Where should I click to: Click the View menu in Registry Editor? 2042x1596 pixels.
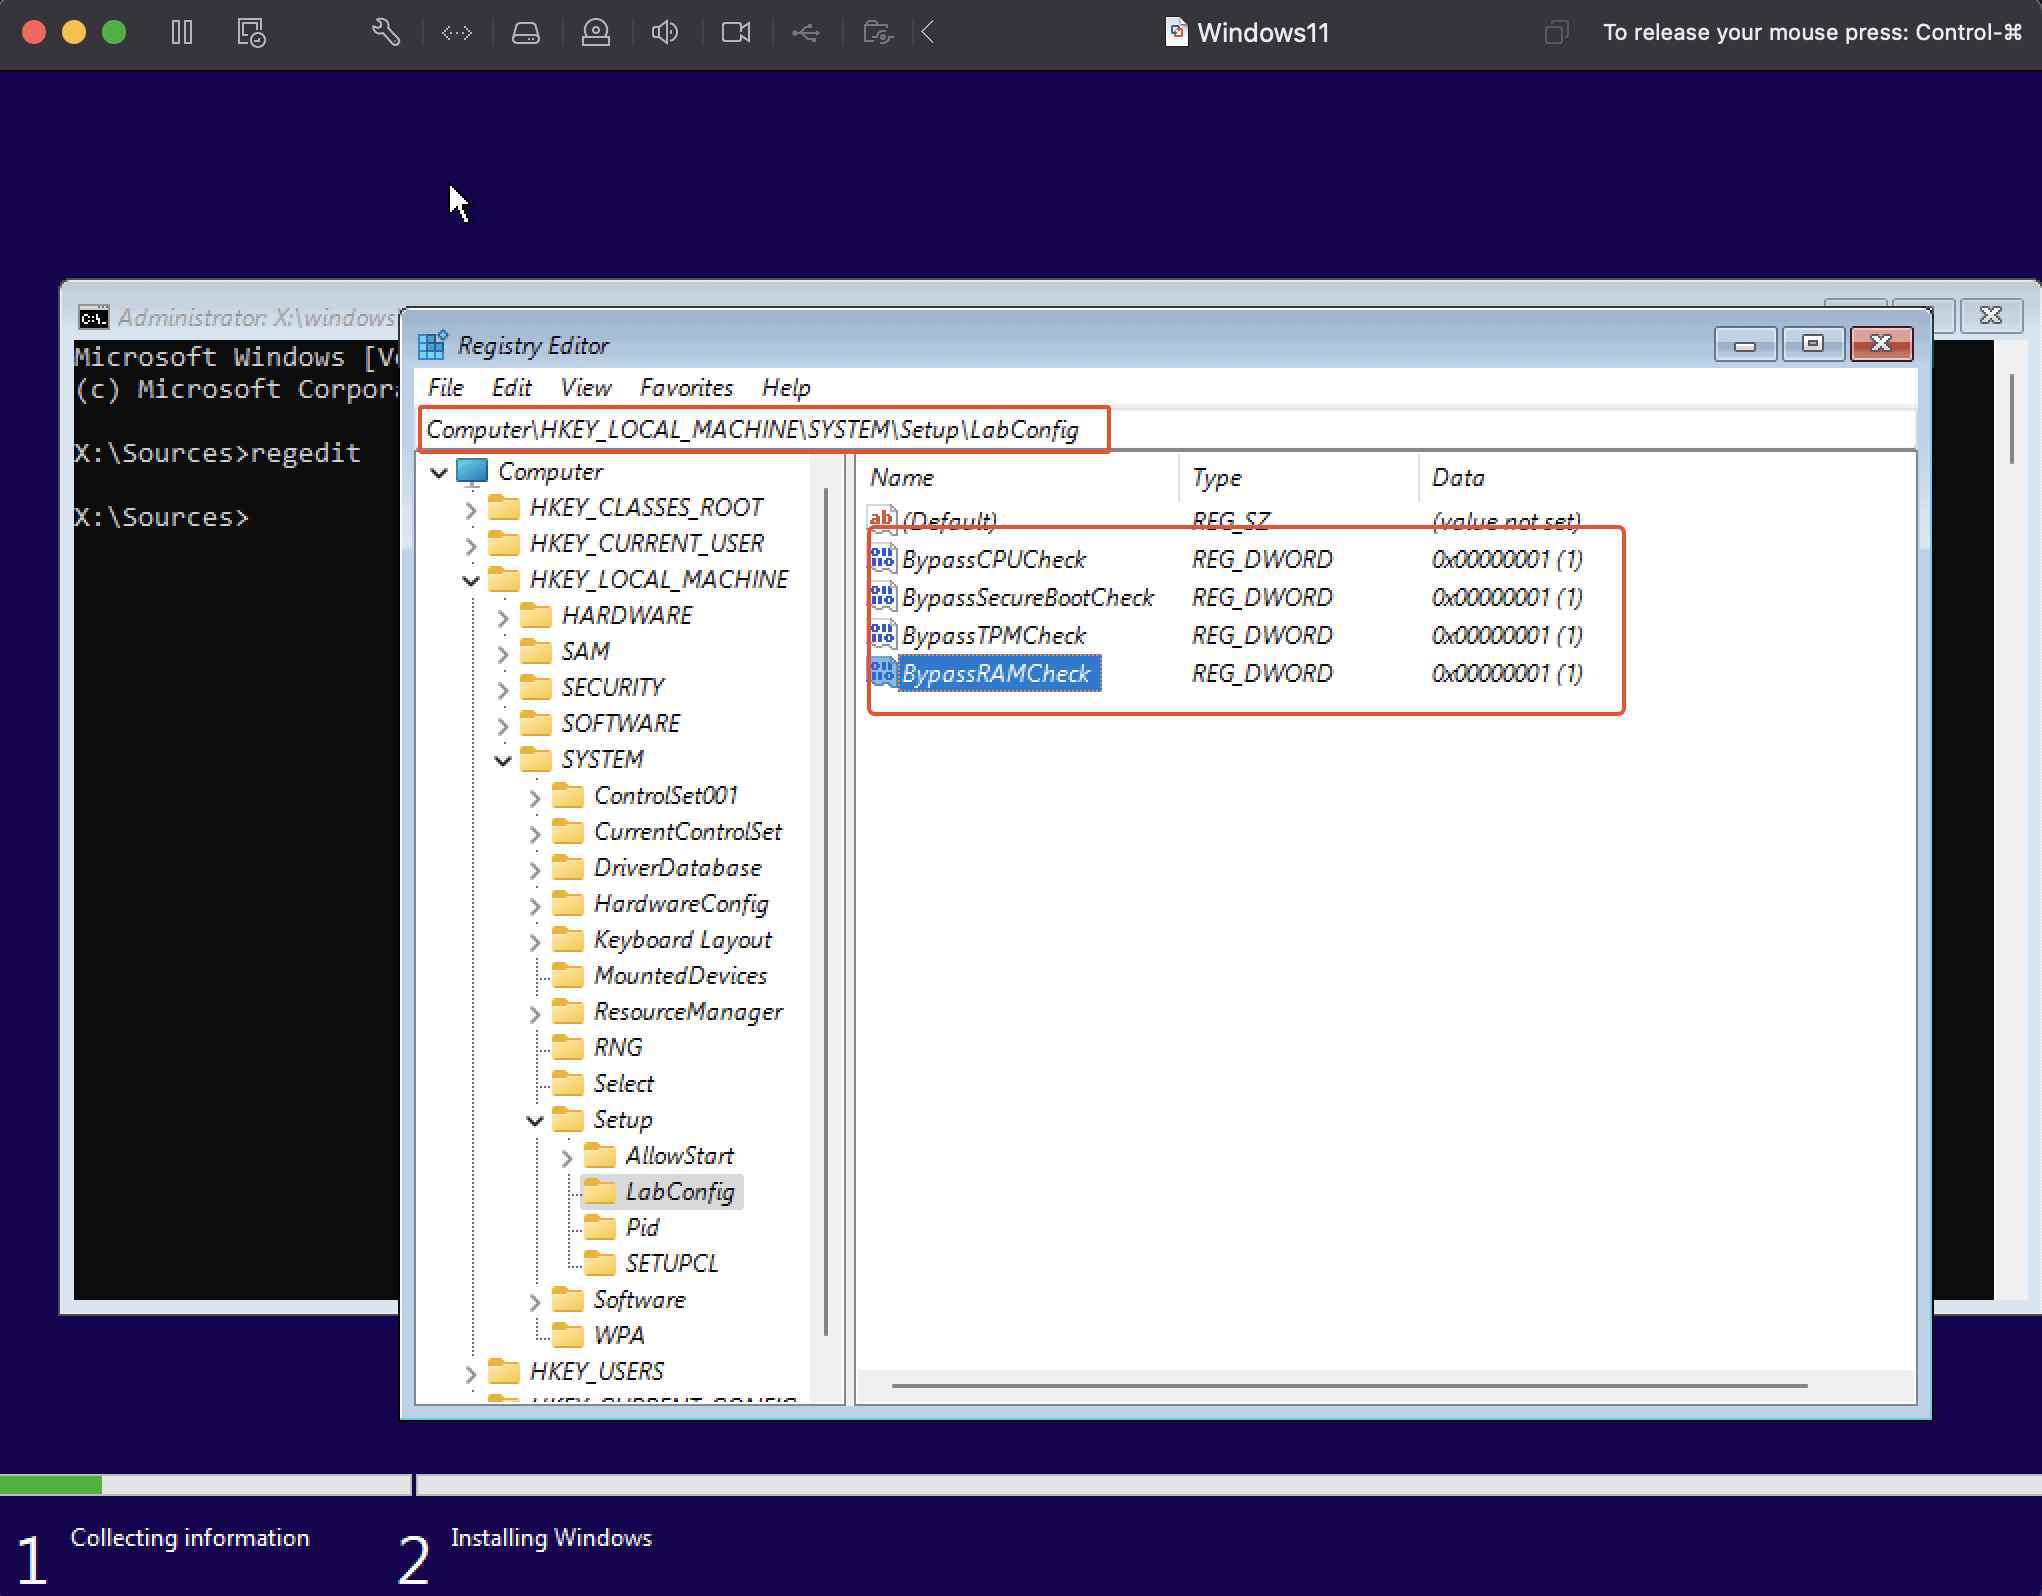coord(583,386)
